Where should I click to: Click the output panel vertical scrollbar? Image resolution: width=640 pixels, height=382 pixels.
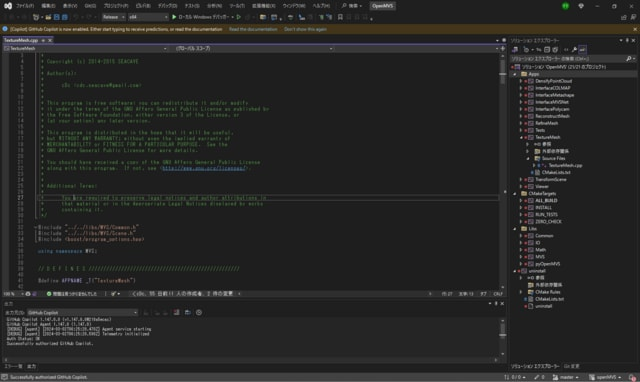tap(502, 337)
